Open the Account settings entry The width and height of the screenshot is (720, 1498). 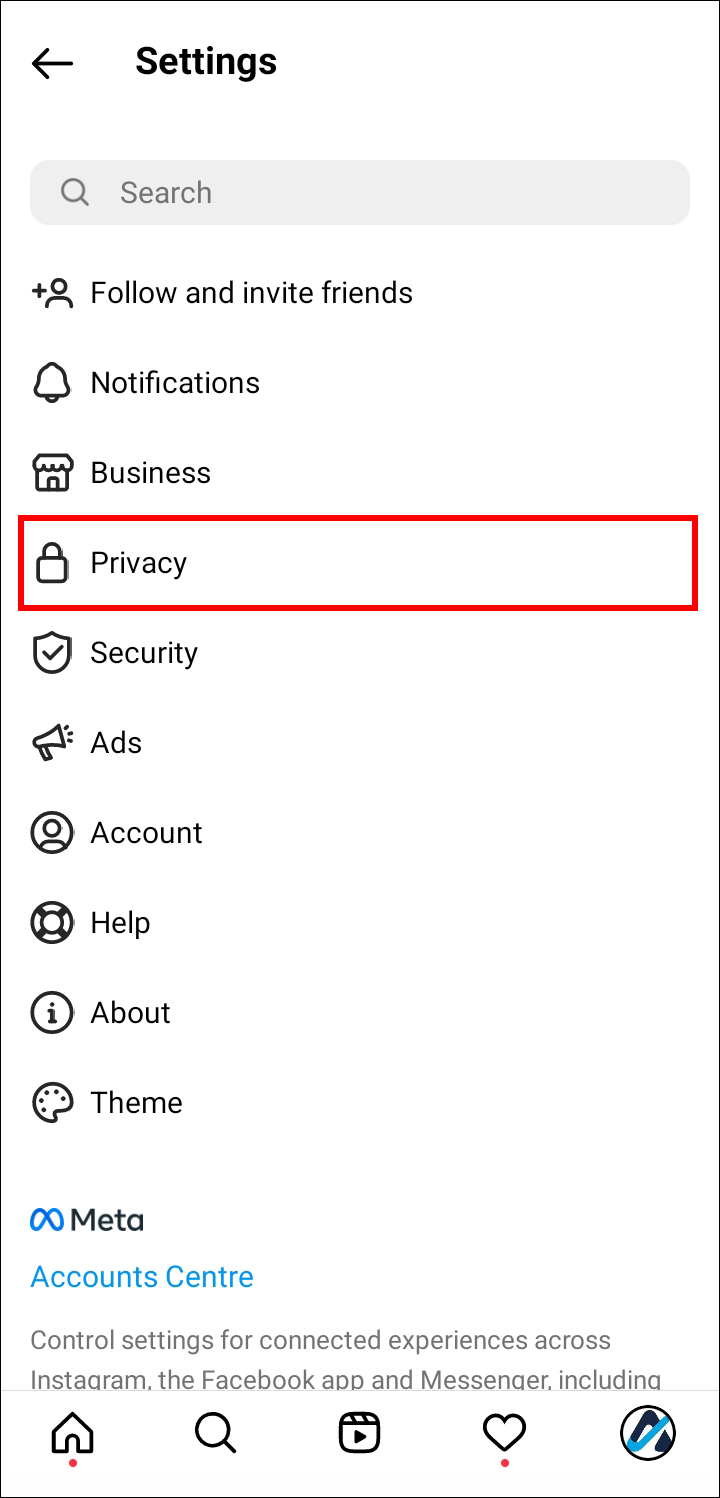tap(146, 833)
